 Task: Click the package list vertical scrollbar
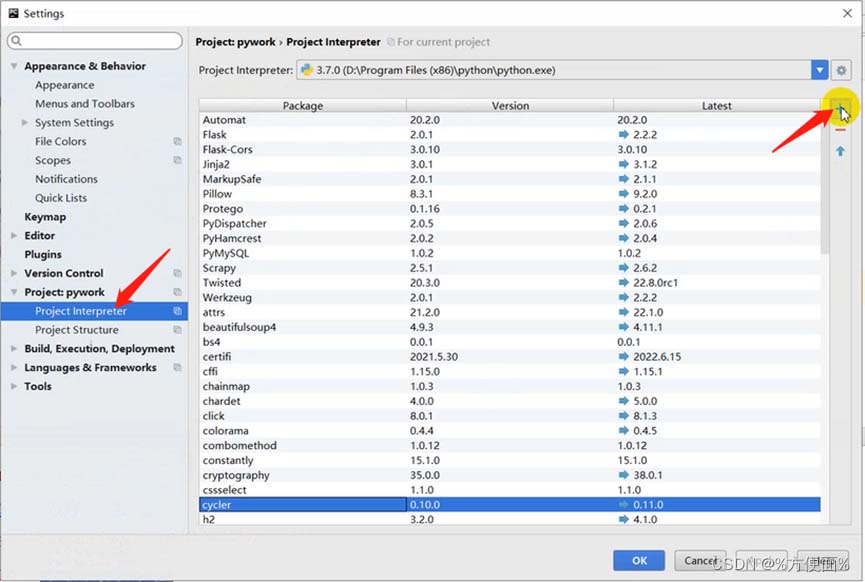(x=825, y=182)
